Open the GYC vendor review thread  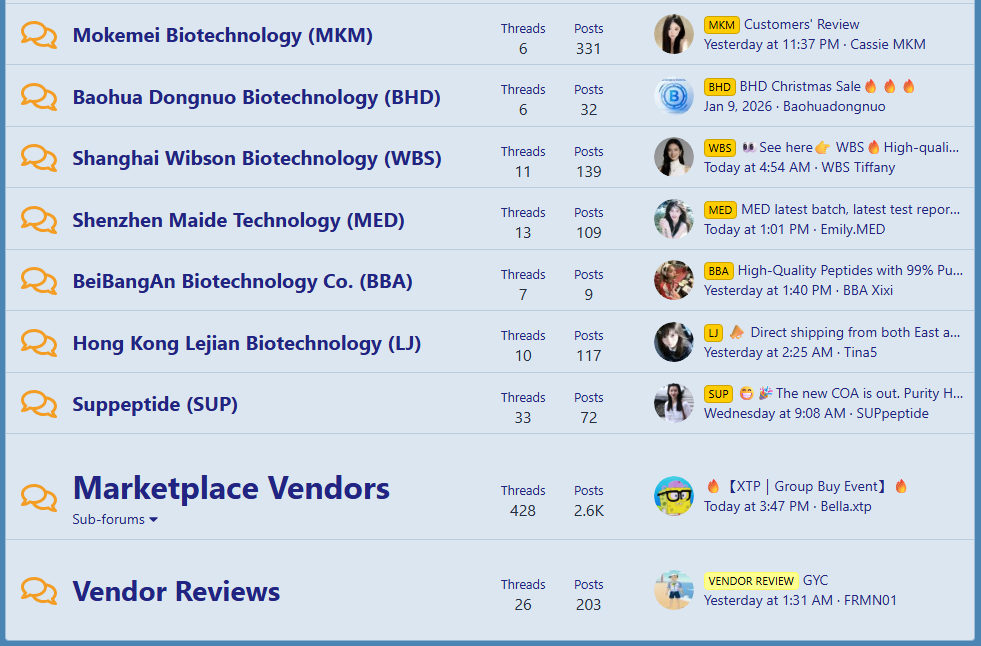(815, 580)
